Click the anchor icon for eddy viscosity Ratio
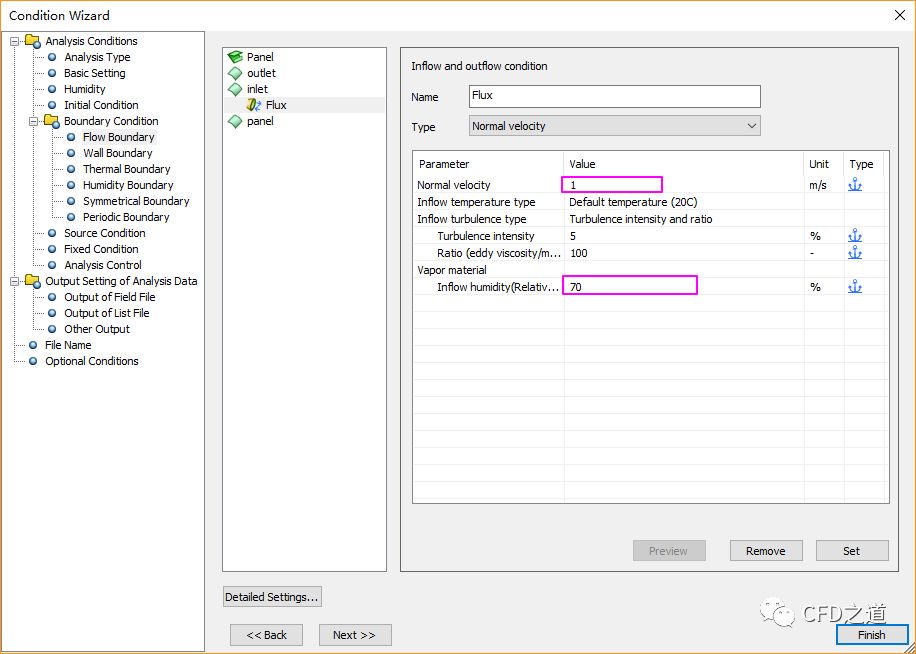916x654 pixels. 854,253
